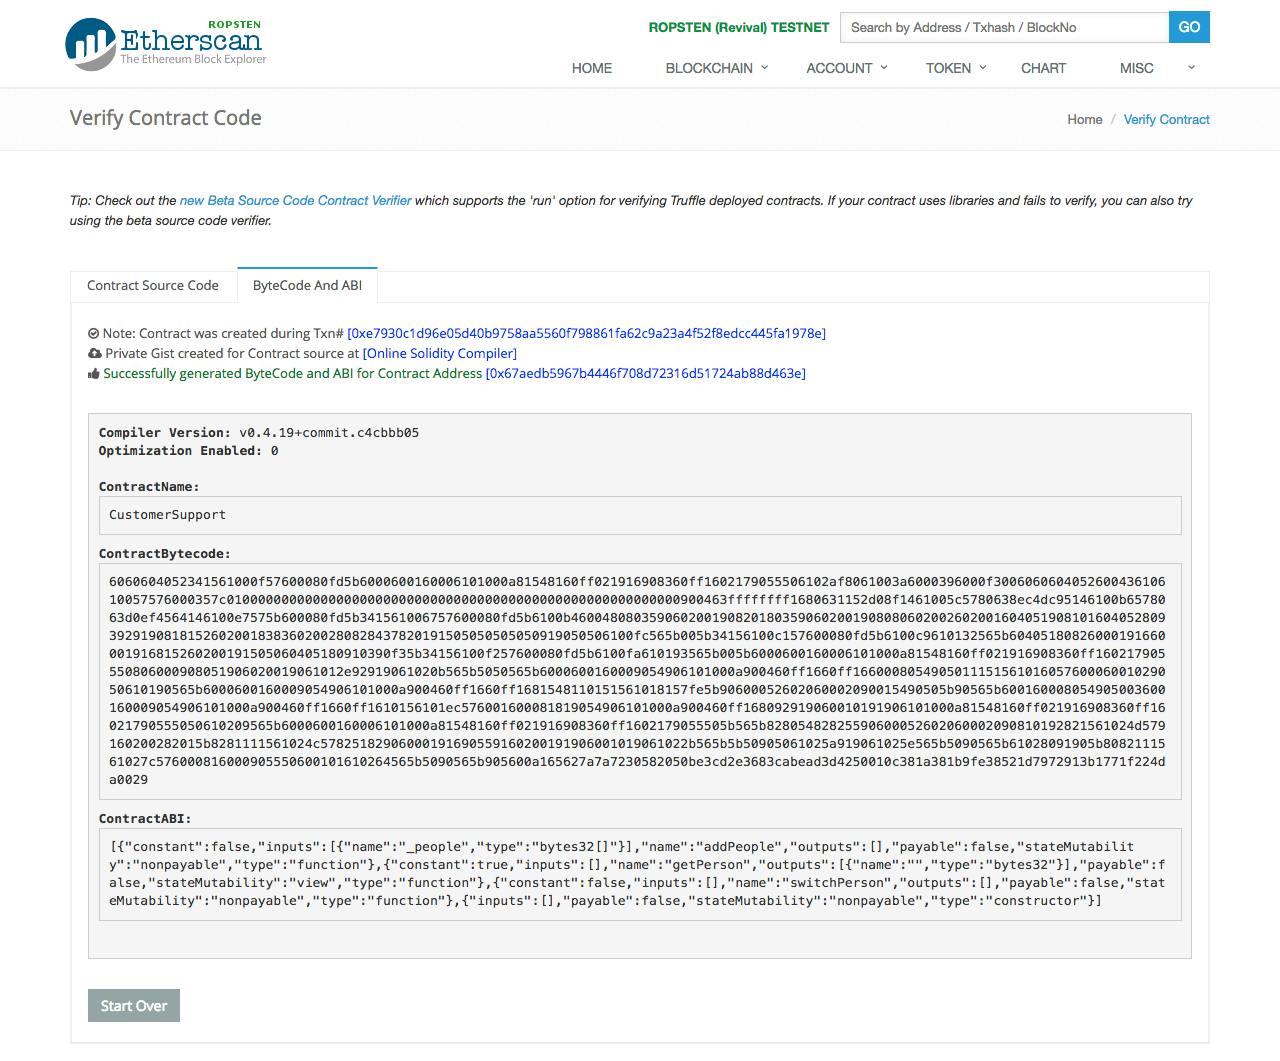Click ROPSTEN (Revival) TESTNET label
The image size is (1280, 1061).
(x=739, y=27)
